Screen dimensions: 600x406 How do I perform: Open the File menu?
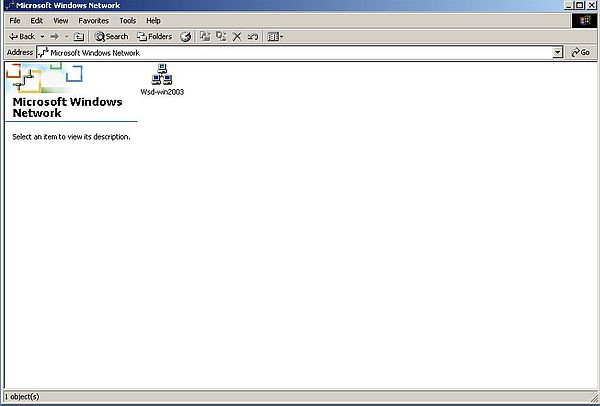(15, 21)
